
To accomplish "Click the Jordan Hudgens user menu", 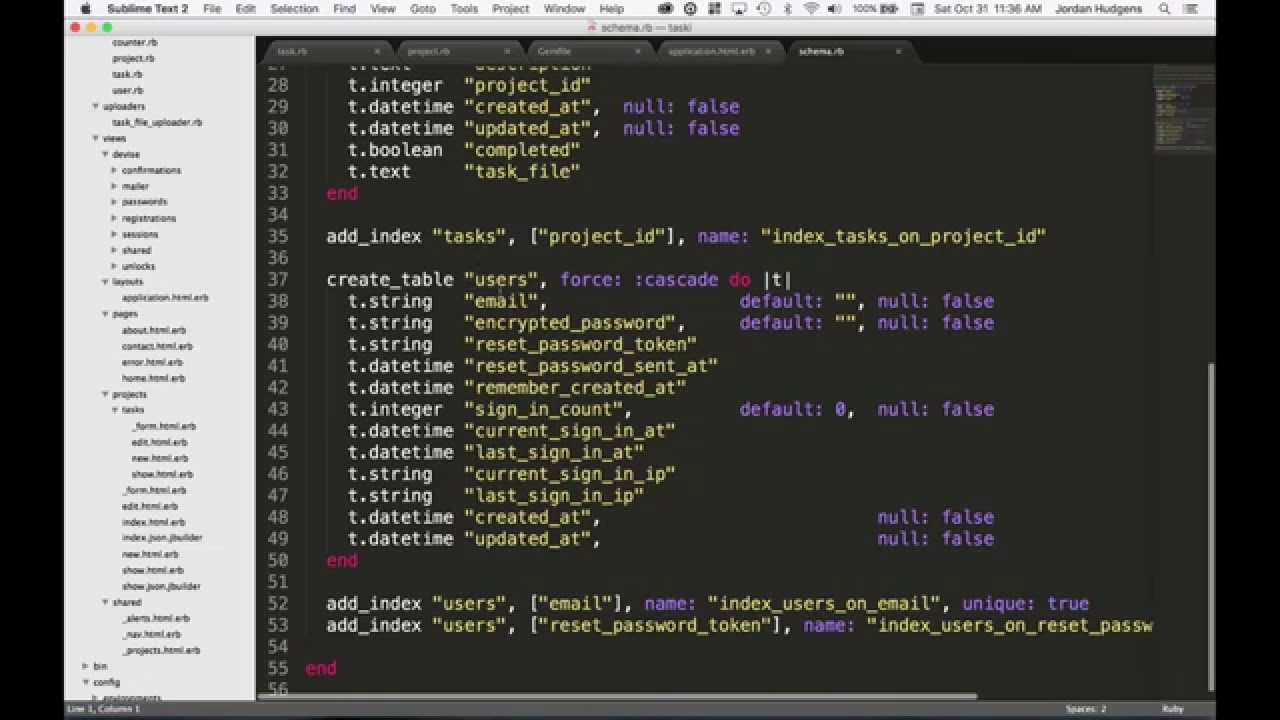I will pos(1098,8).
